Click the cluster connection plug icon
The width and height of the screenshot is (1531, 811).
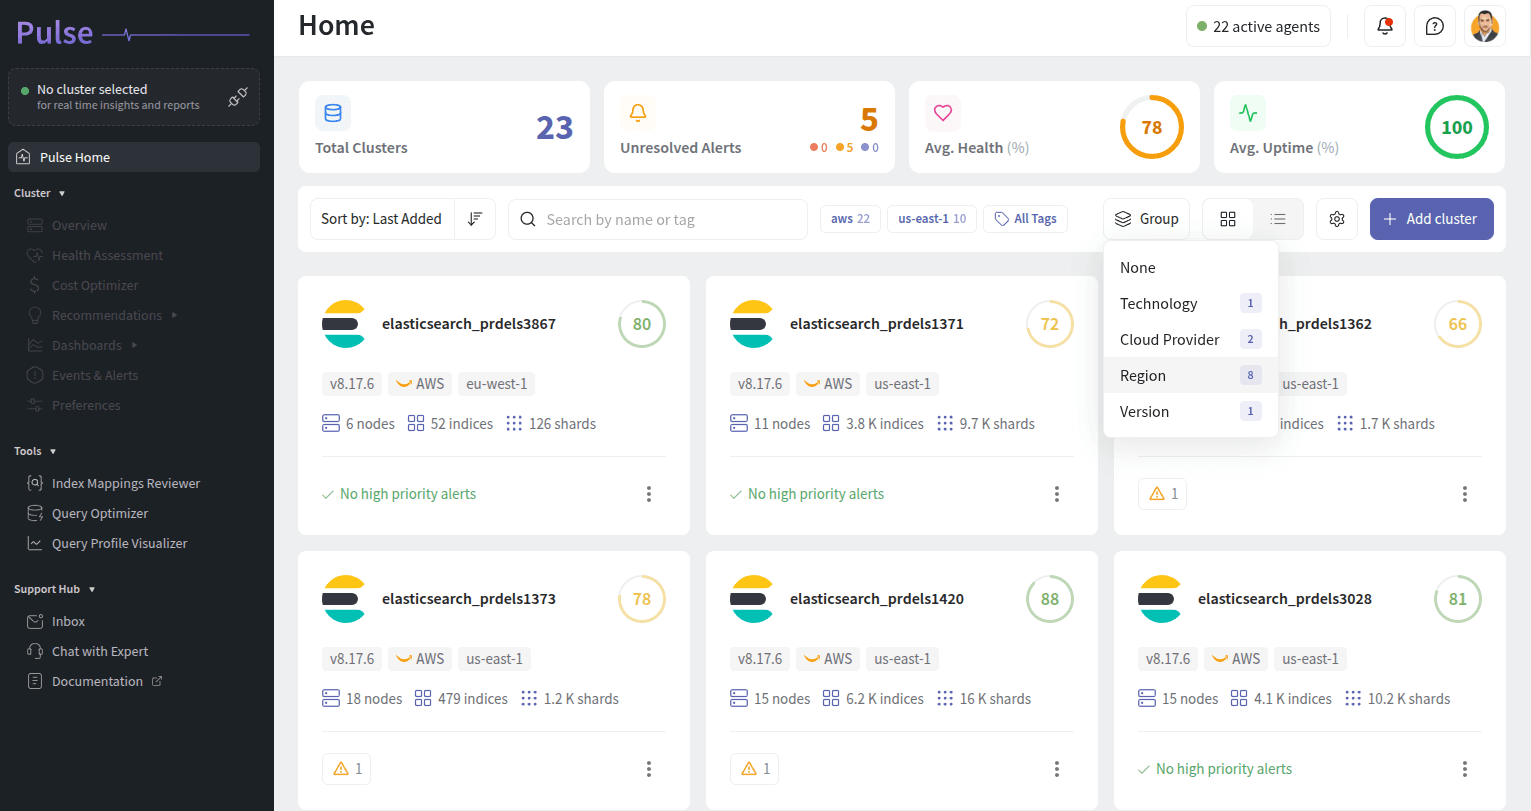coord(238,97)
